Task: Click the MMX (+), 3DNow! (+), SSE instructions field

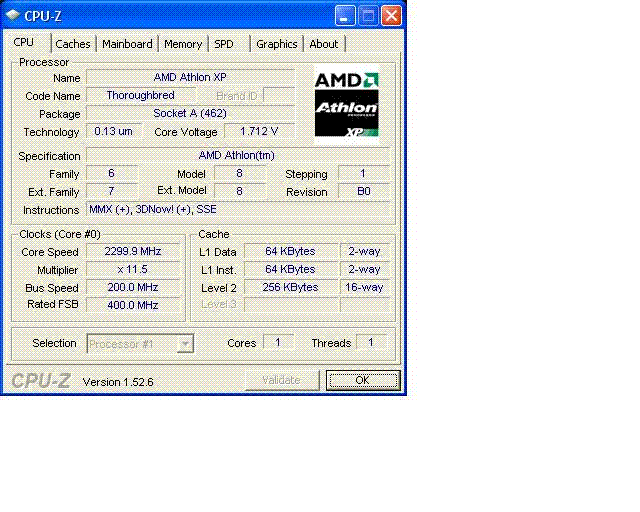Action: pyautogui.click(x=238, y=209)
